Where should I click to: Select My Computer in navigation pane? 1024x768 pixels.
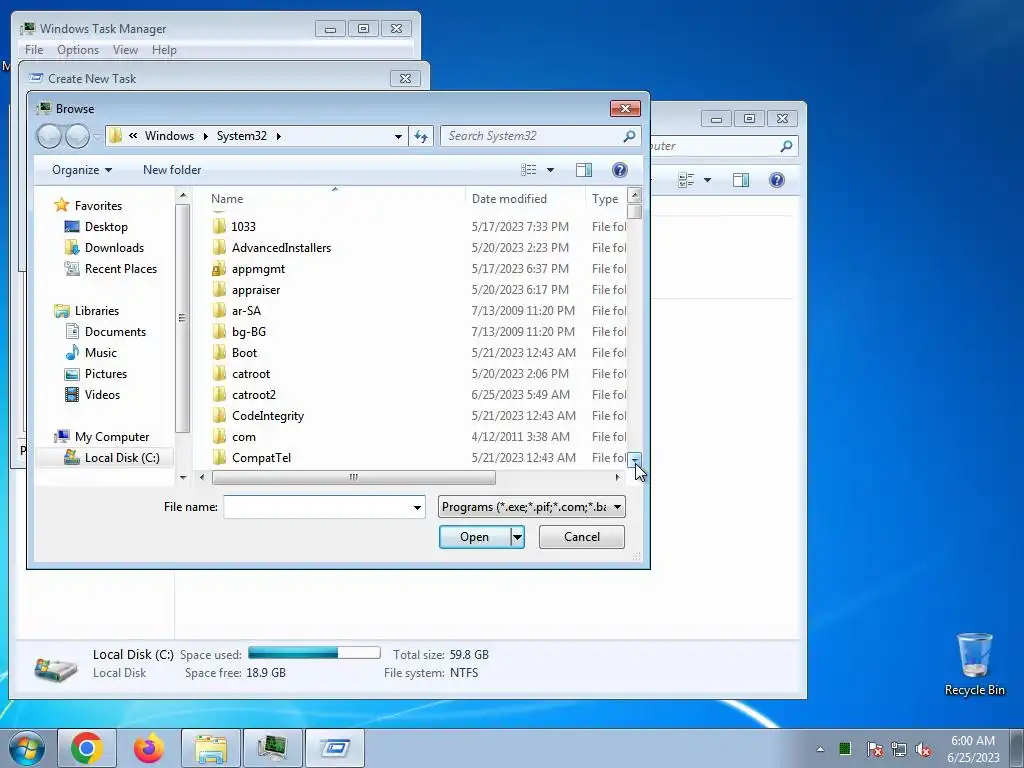[x=112, y=437]
